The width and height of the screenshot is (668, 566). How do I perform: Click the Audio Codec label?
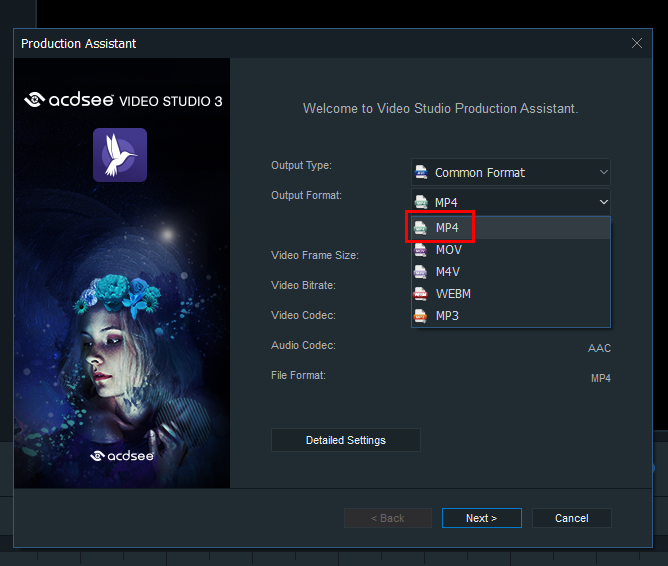point(303,345)
